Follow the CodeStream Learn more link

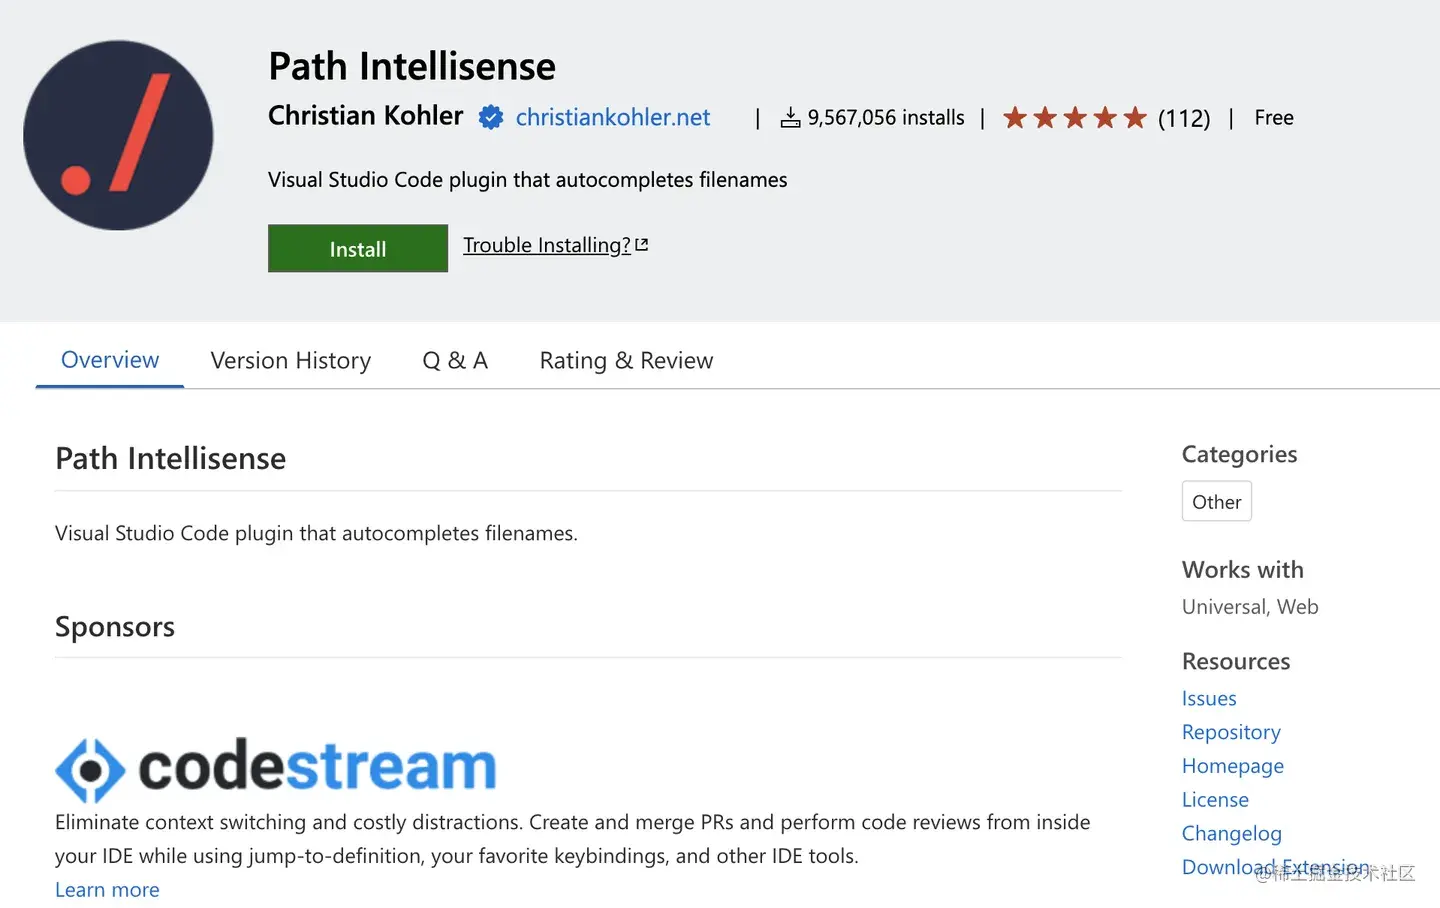coord(107,889)
